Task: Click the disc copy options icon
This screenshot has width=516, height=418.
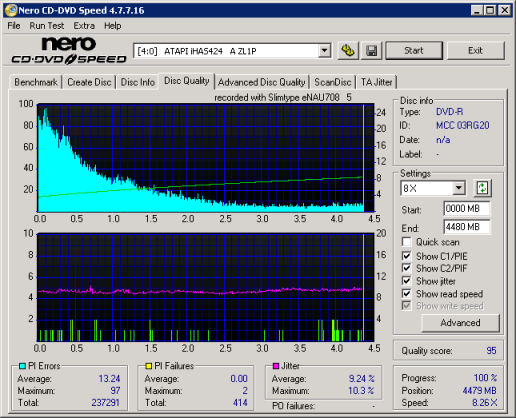Action: [x=348, y=51]
